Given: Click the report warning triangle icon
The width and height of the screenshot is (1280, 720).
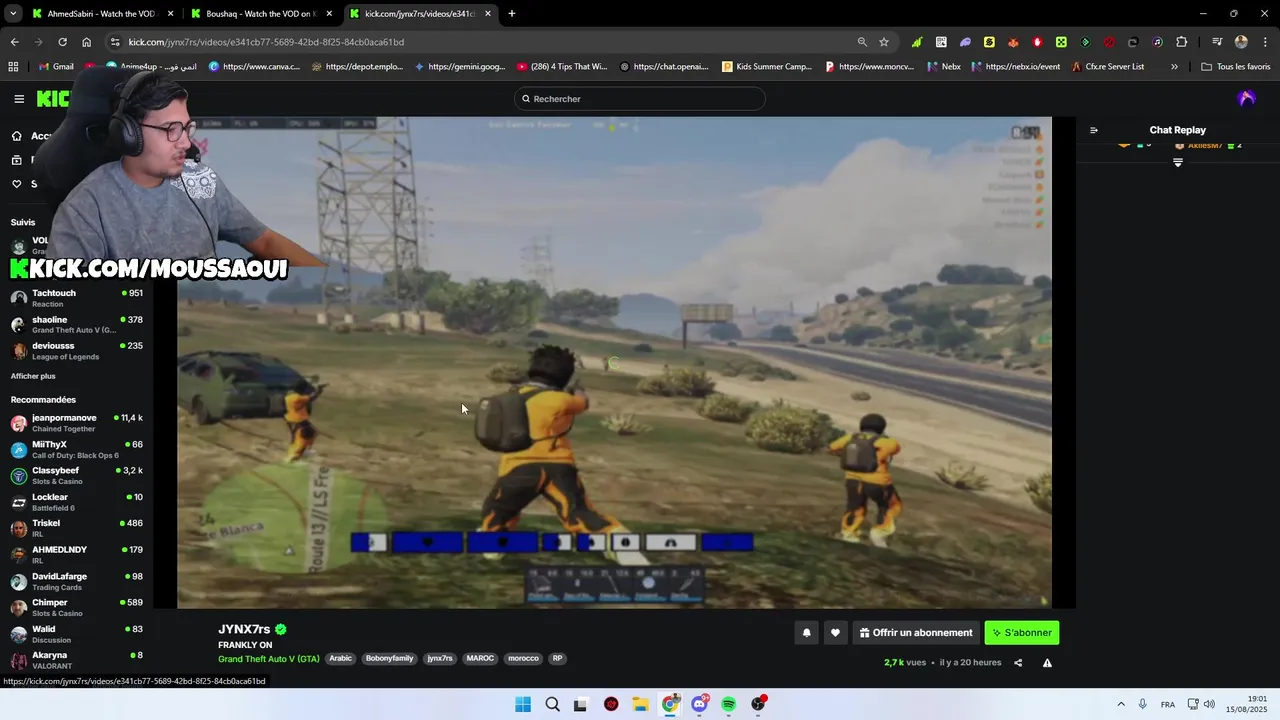Looking at the screenshot, I should [x=1047, y=662].
